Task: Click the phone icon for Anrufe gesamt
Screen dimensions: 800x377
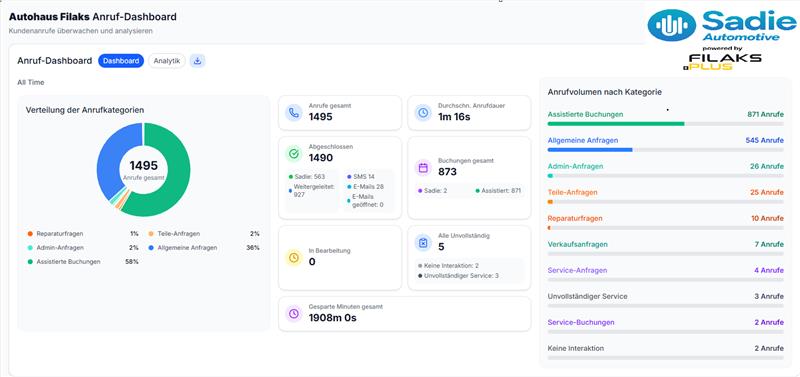Action: [x=293, y=113]
